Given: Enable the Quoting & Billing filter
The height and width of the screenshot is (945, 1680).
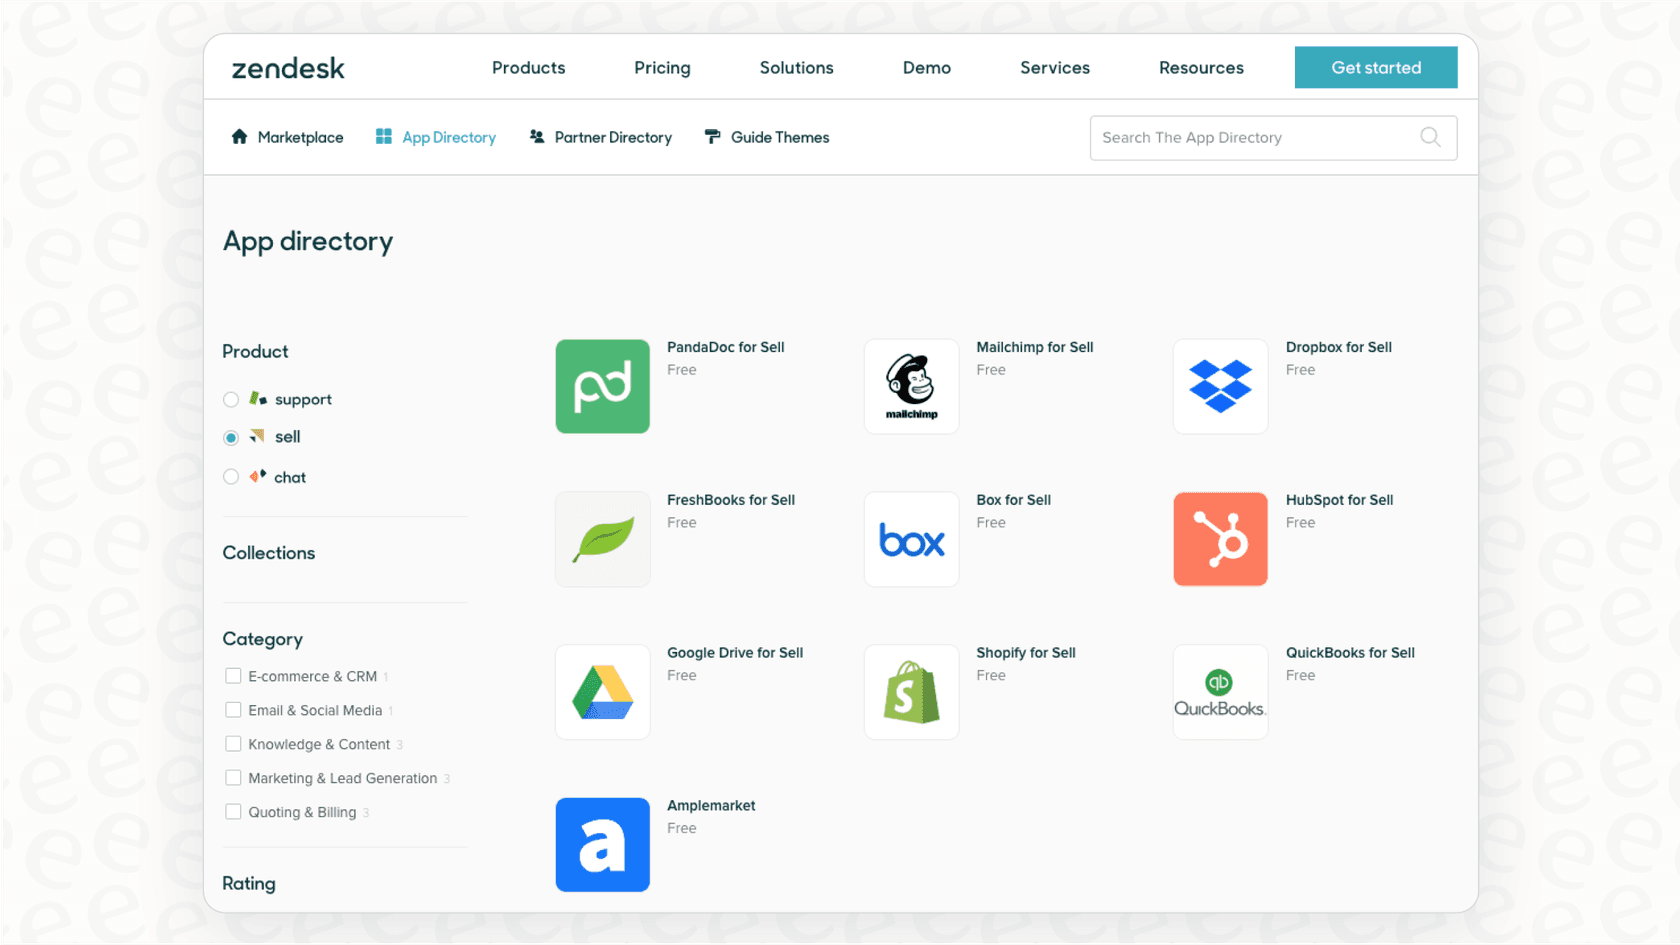Looking at the screenshot, I should point(233,811).
